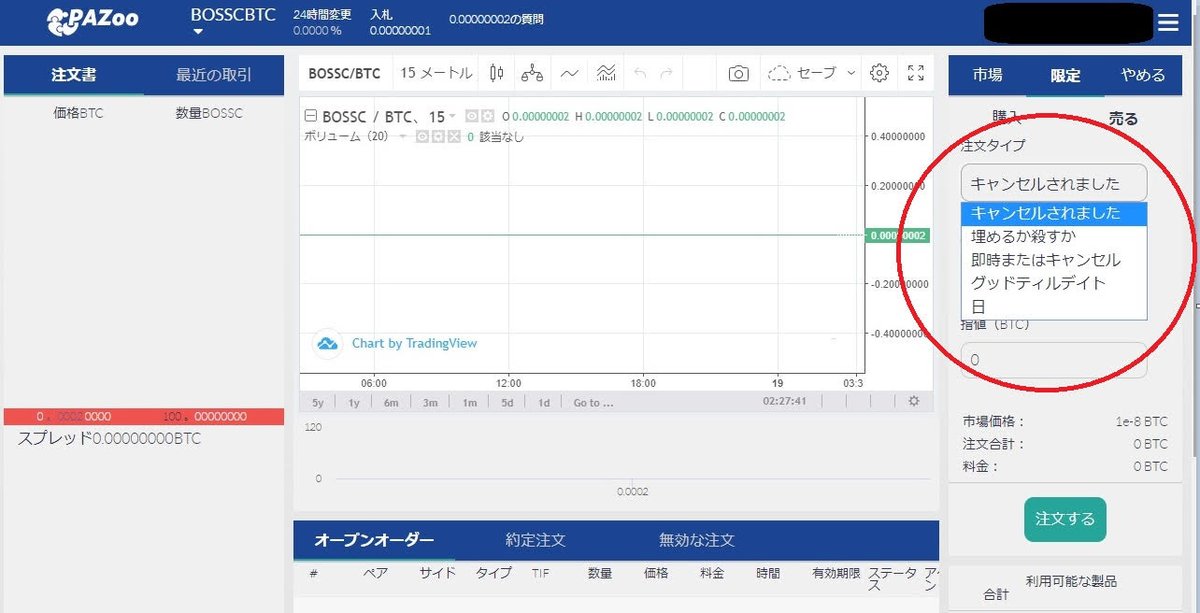The image size is (1200, 613).
Task: Switch to やめる order tab
Action: click(x=1143, y=75)
